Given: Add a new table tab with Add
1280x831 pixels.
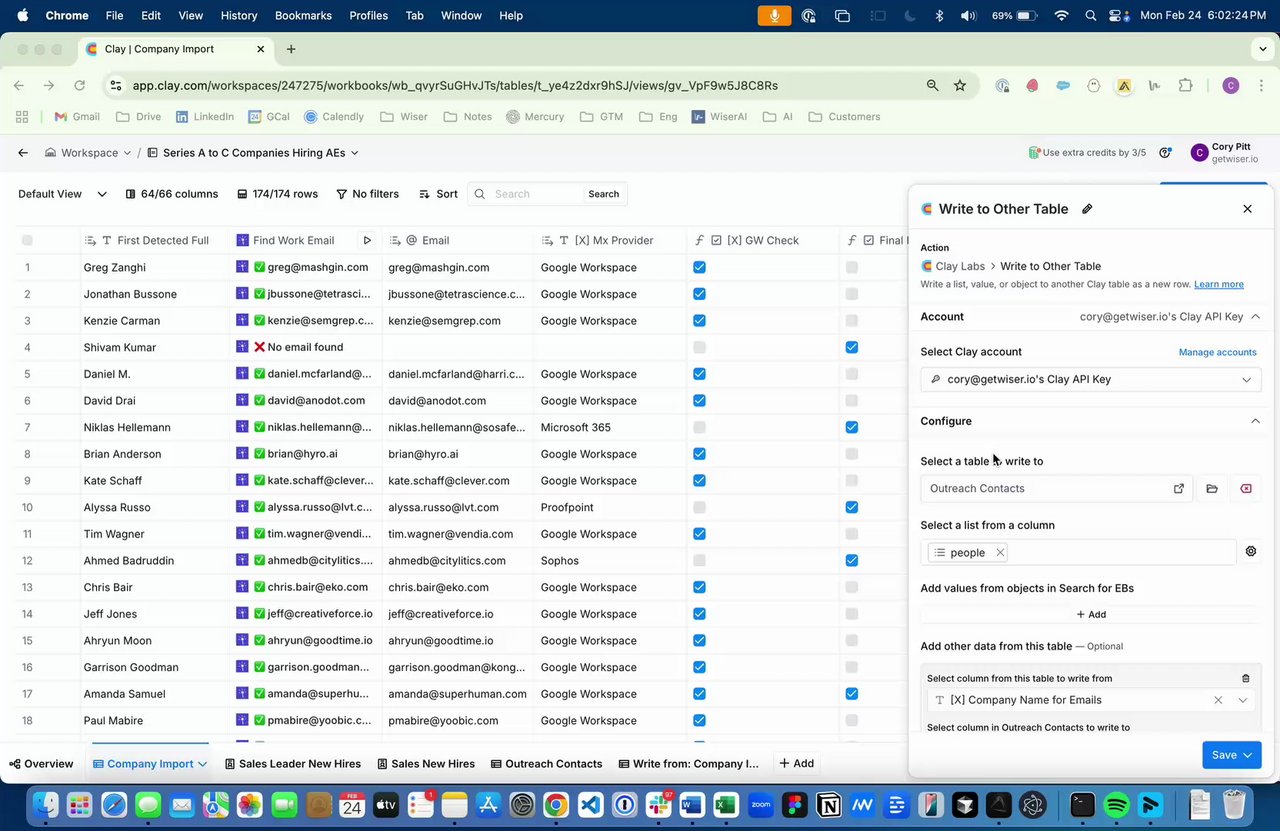Looking at the screenshot, I should coord(797,764).
